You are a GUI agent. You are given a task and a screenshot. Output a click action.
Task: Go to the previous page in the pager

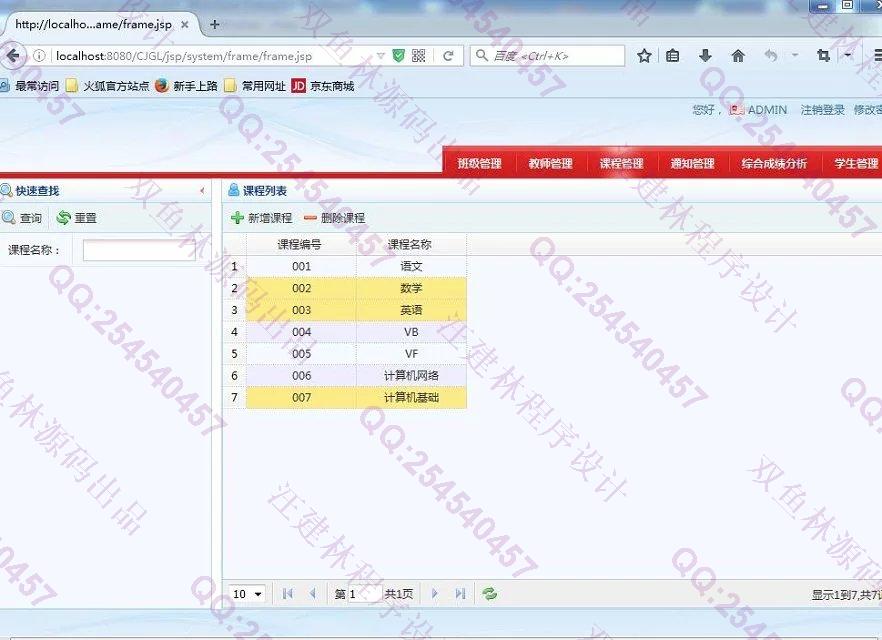pyautogui.click(x=313, y=593)
